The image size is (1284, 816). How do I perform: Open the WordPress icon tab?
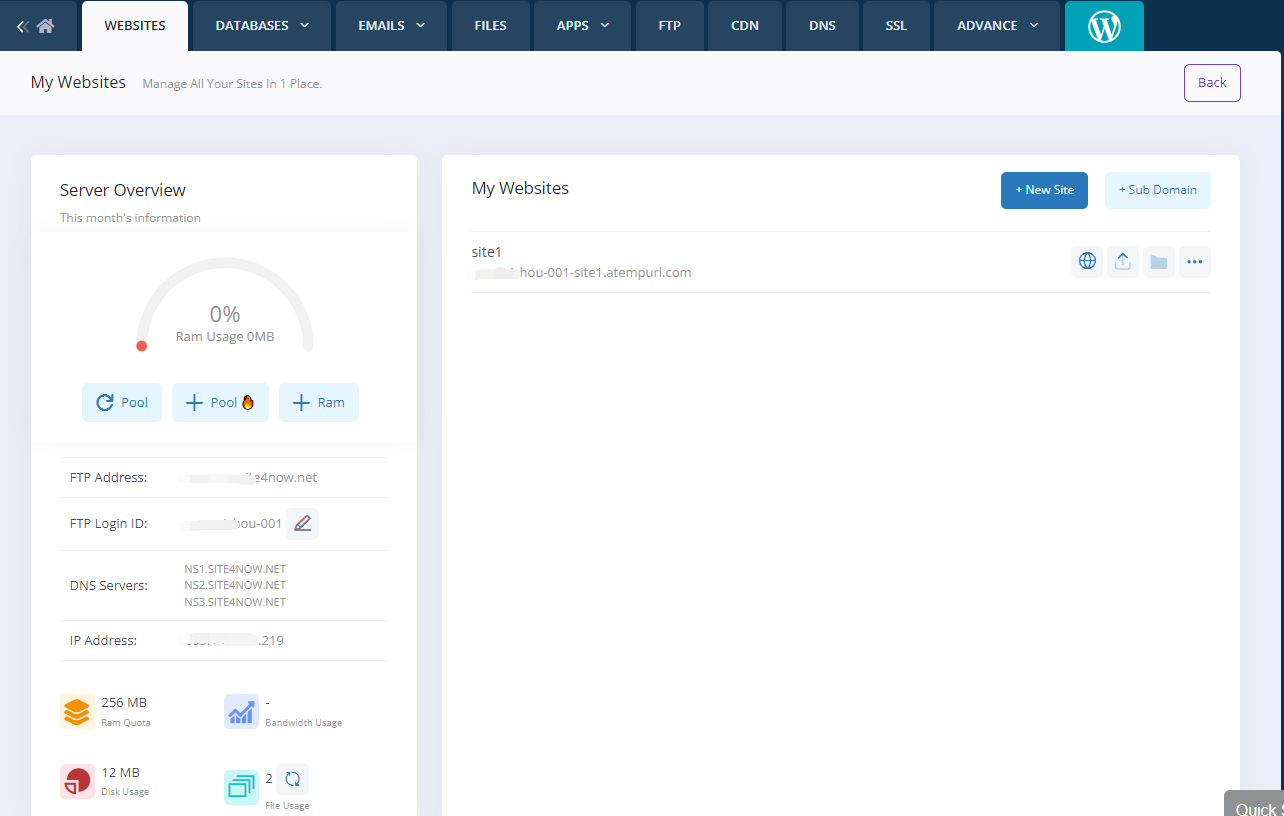[1104, 26]
